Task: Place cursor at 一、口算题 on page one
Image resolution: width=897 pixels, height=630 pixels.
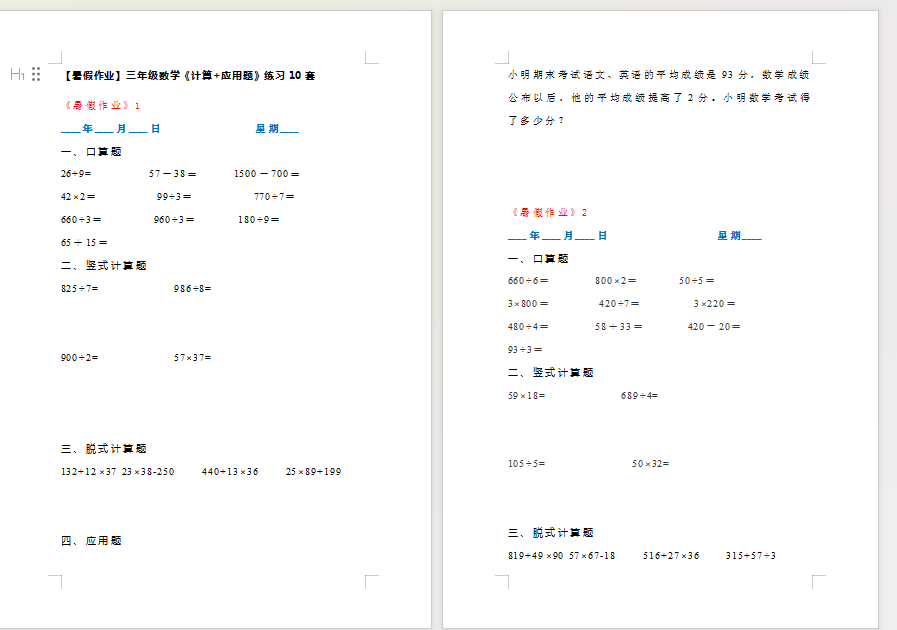Action: 92,152
